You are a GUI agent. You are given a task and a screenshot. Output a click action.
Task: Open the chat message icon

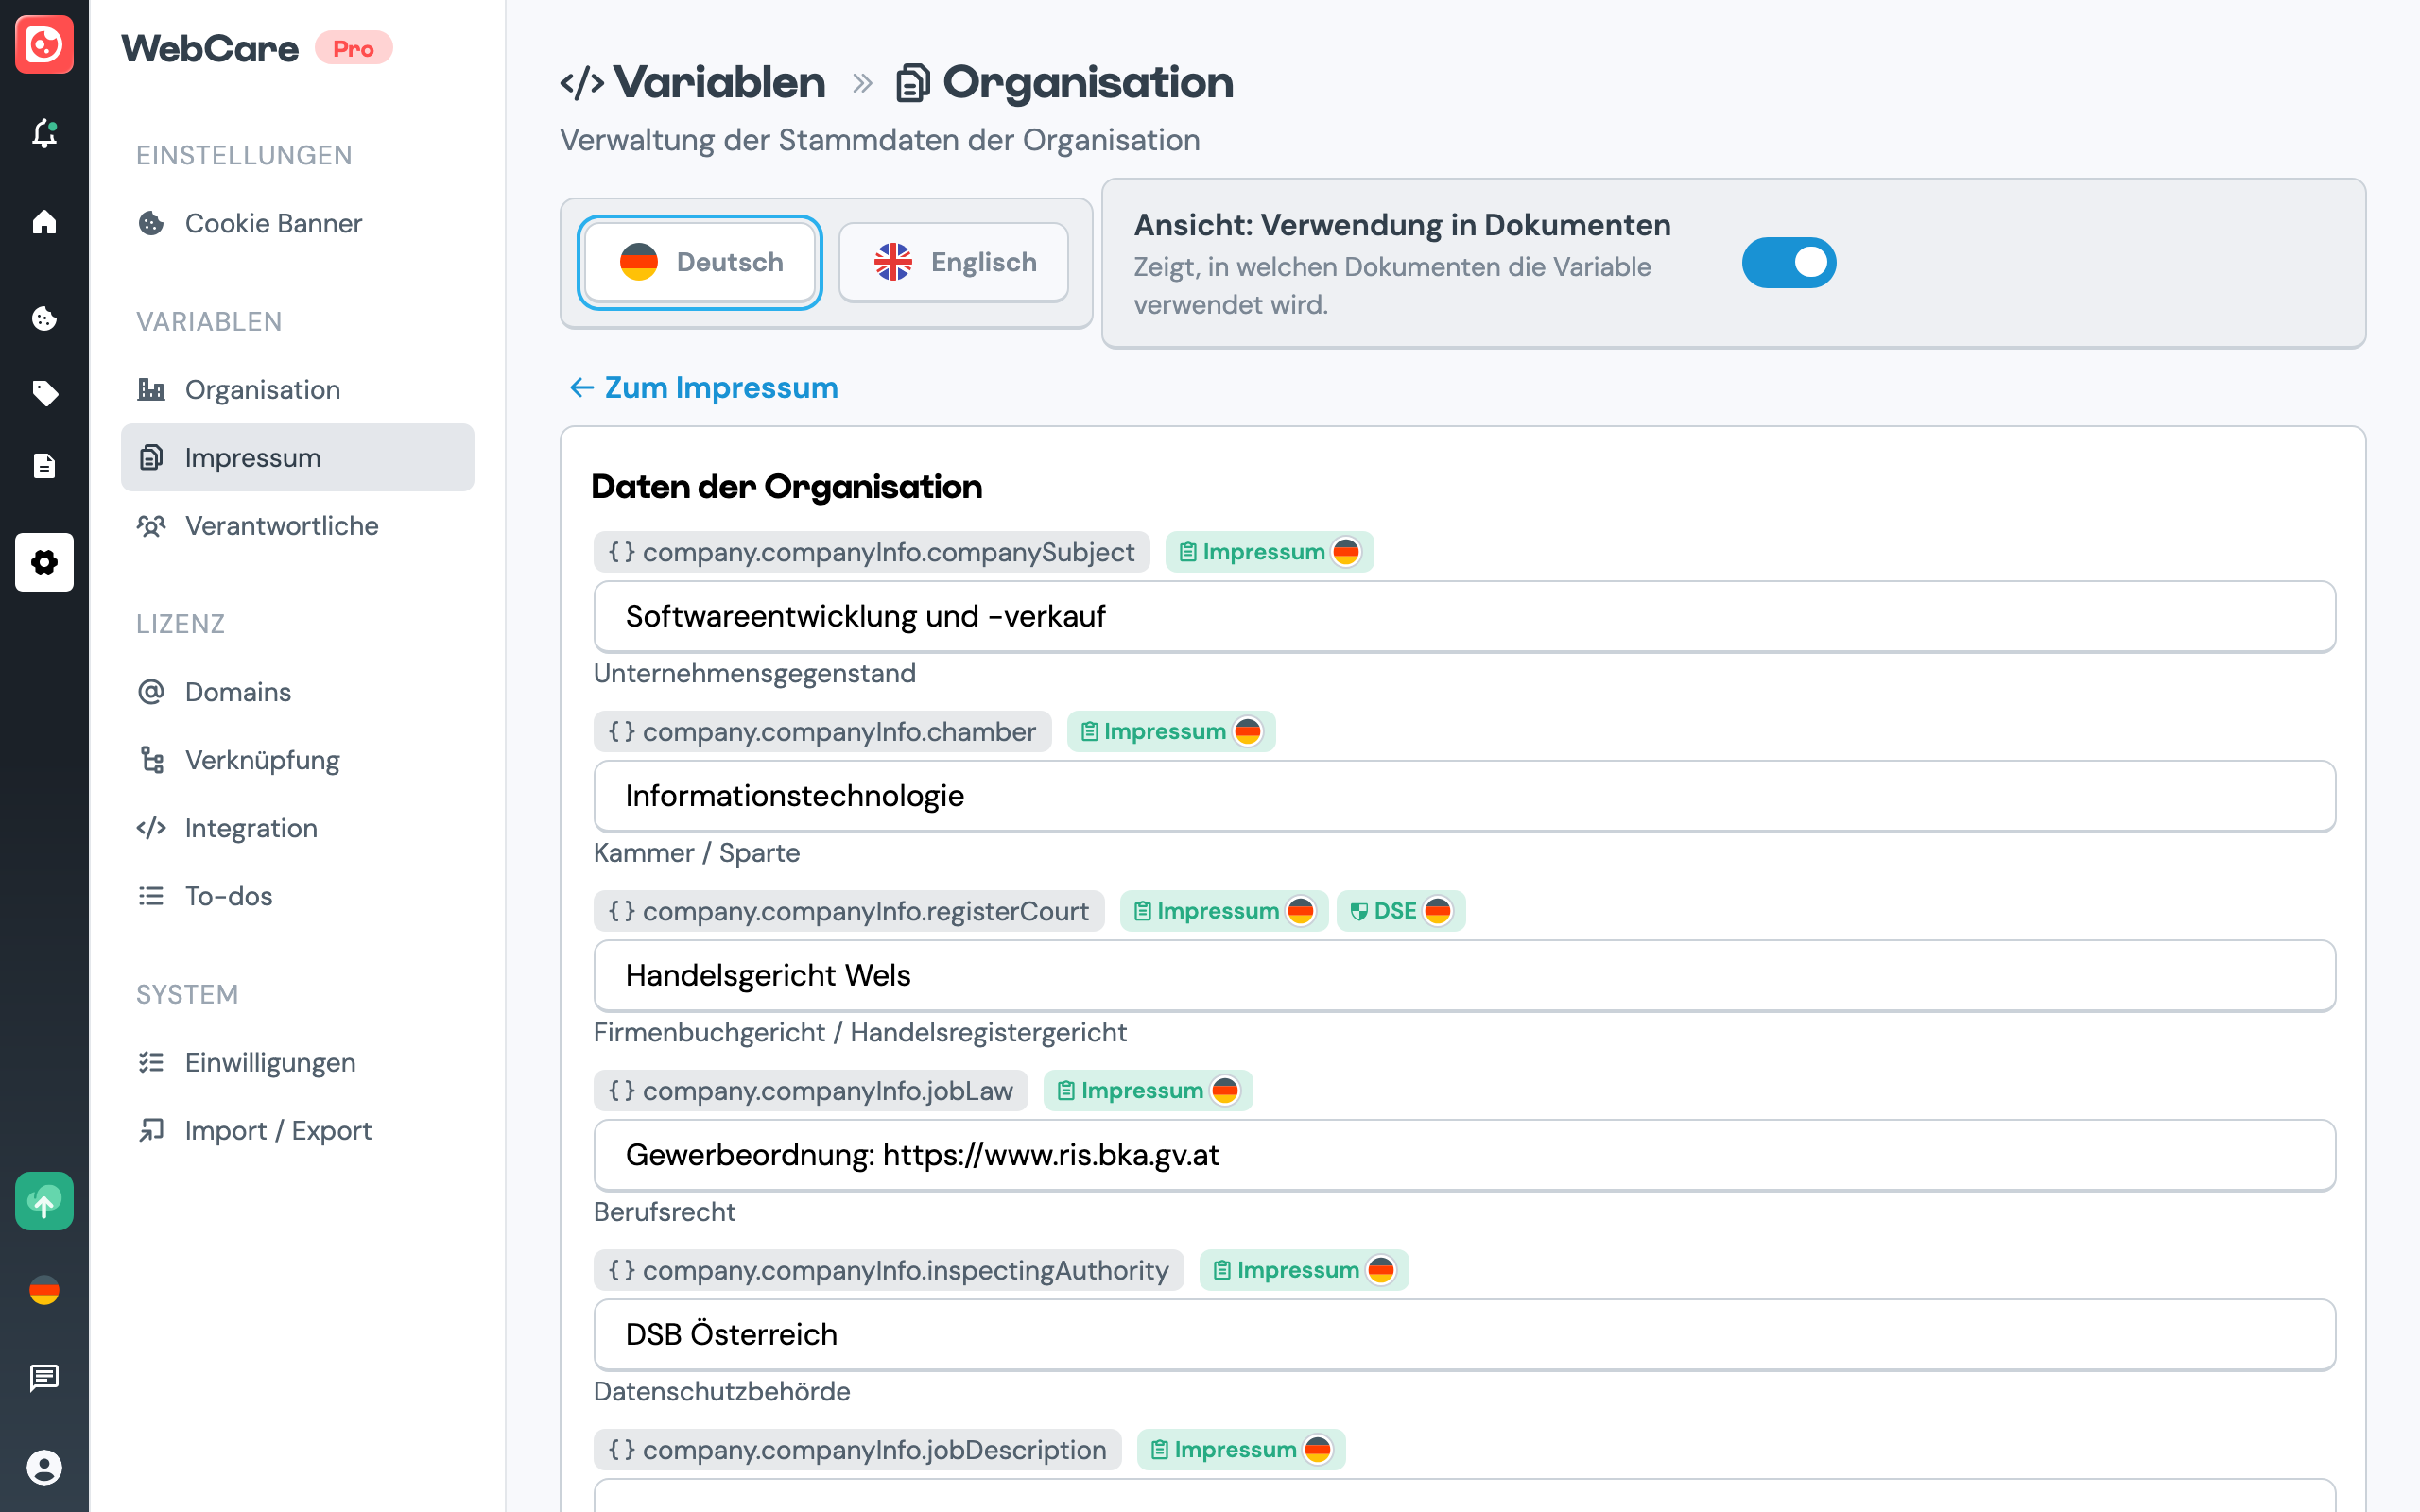[x=44, y=1378]
